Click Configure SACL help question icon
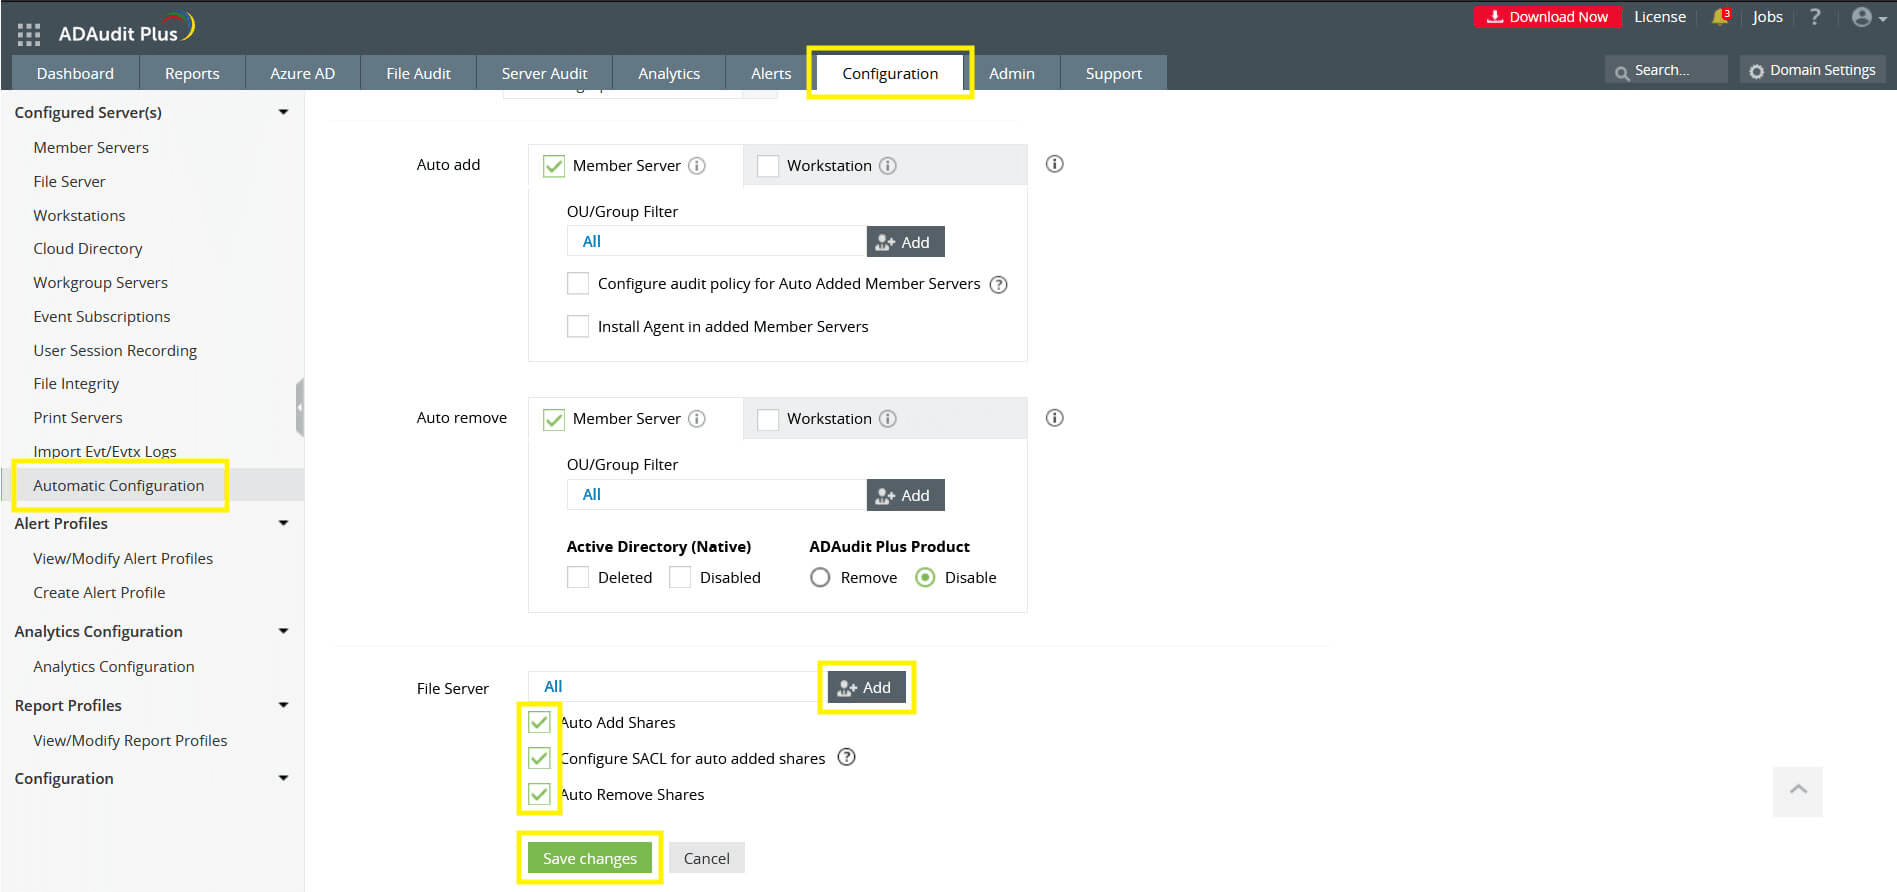Image resolution: width=1897 pixels, height=892 pixels. click(846, 757)
